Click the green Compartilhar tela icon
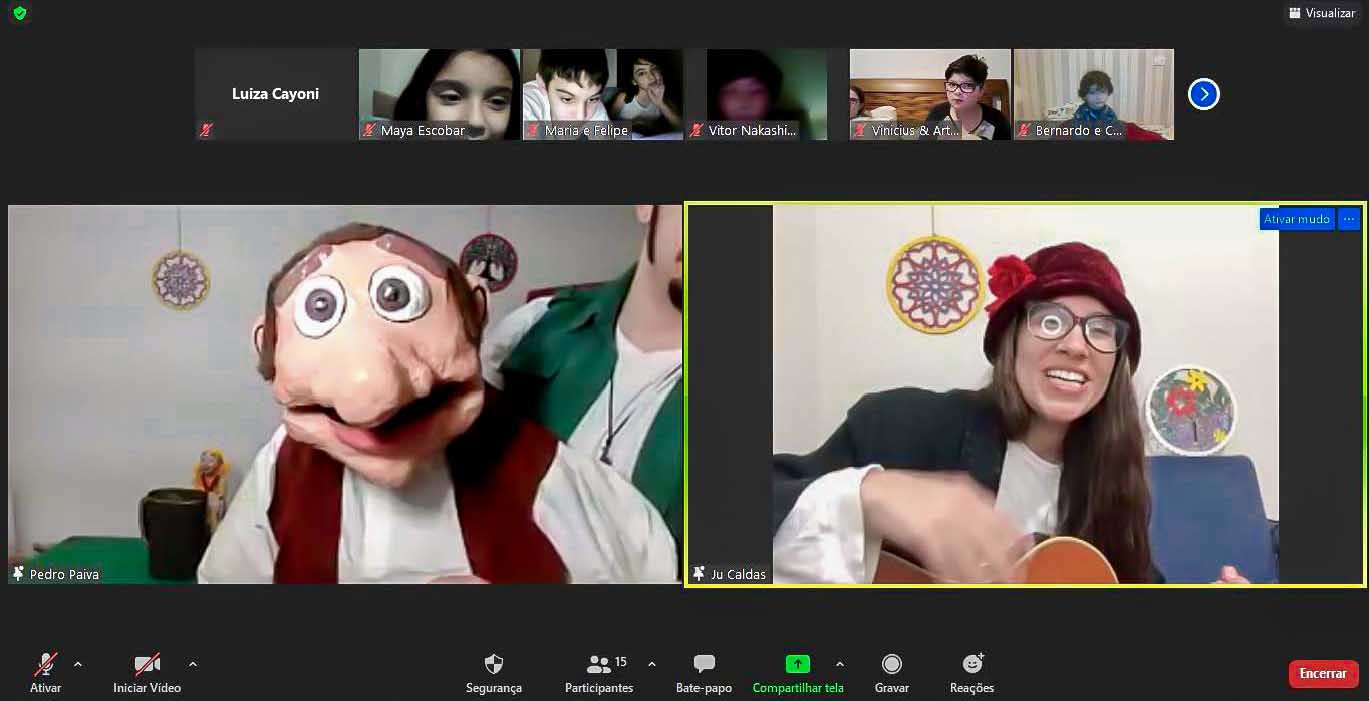Viewport: 1369px width, 701px height. point(797,664)
